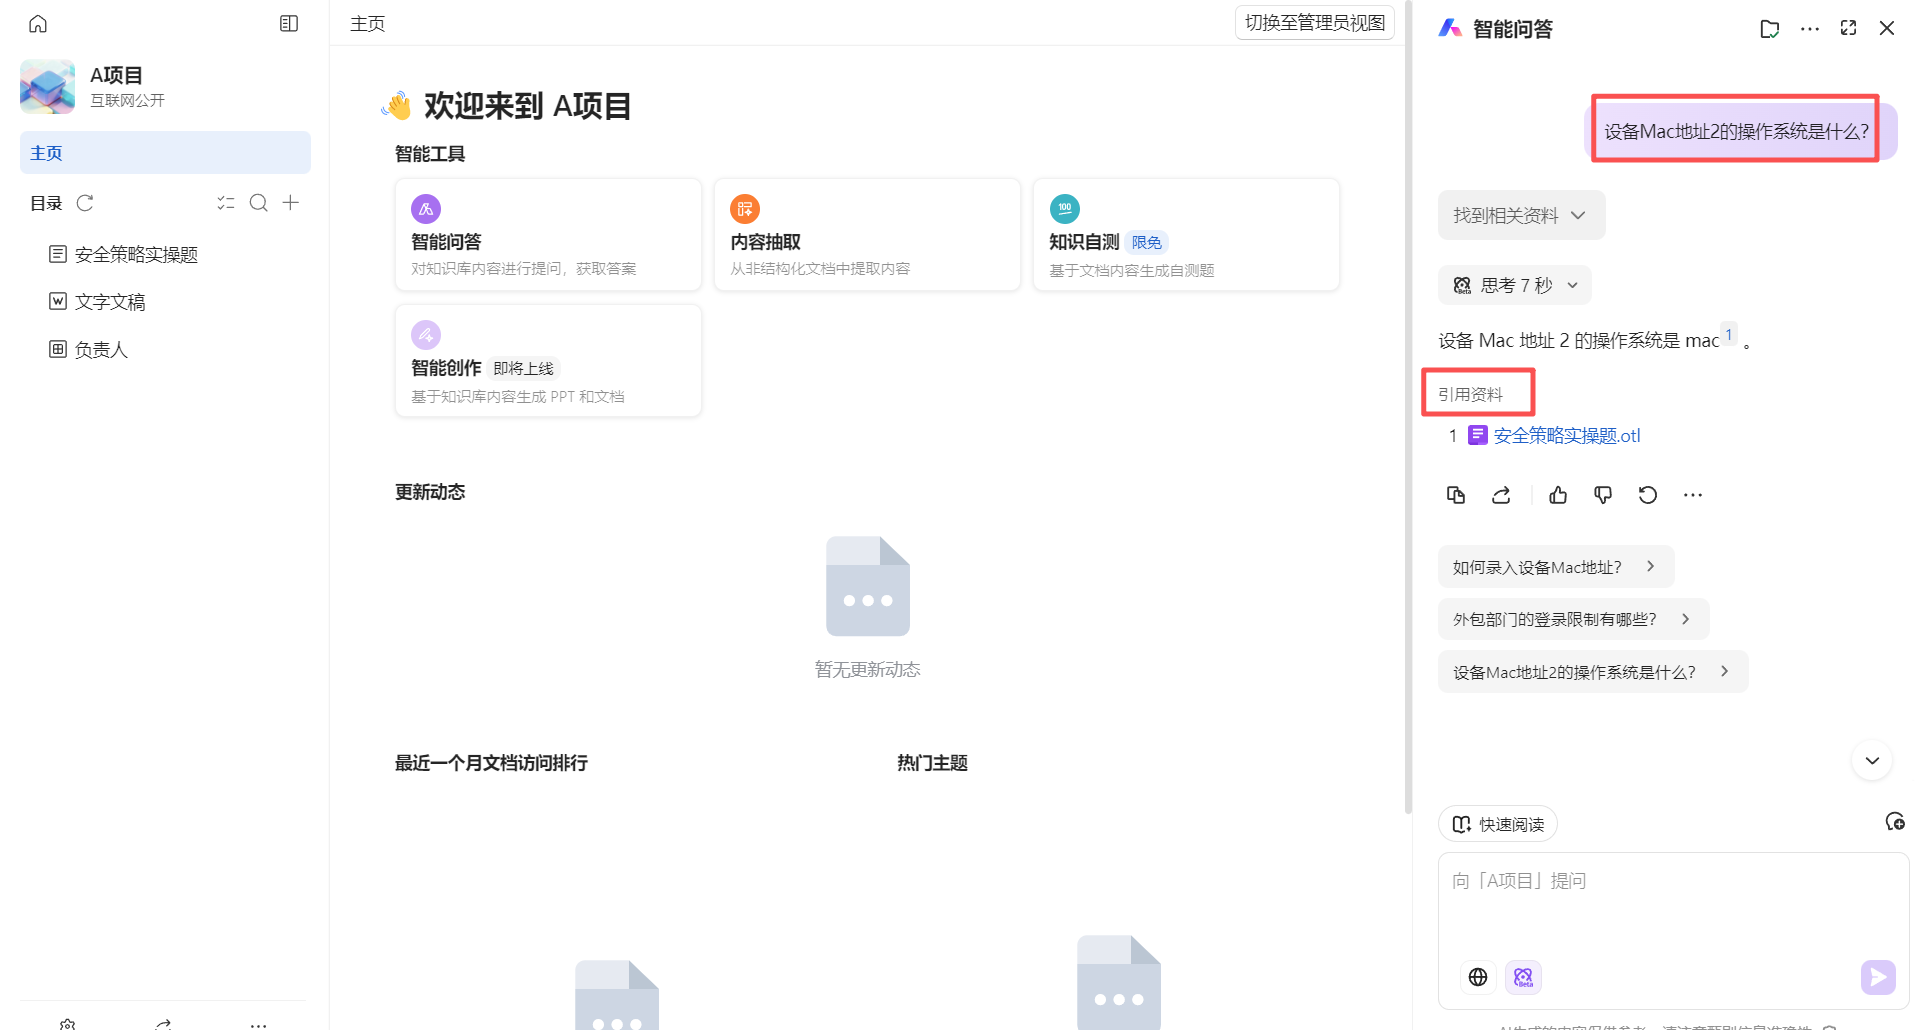
Task: Open knowledge base settings gear icon
Action: click(68, 1024)
